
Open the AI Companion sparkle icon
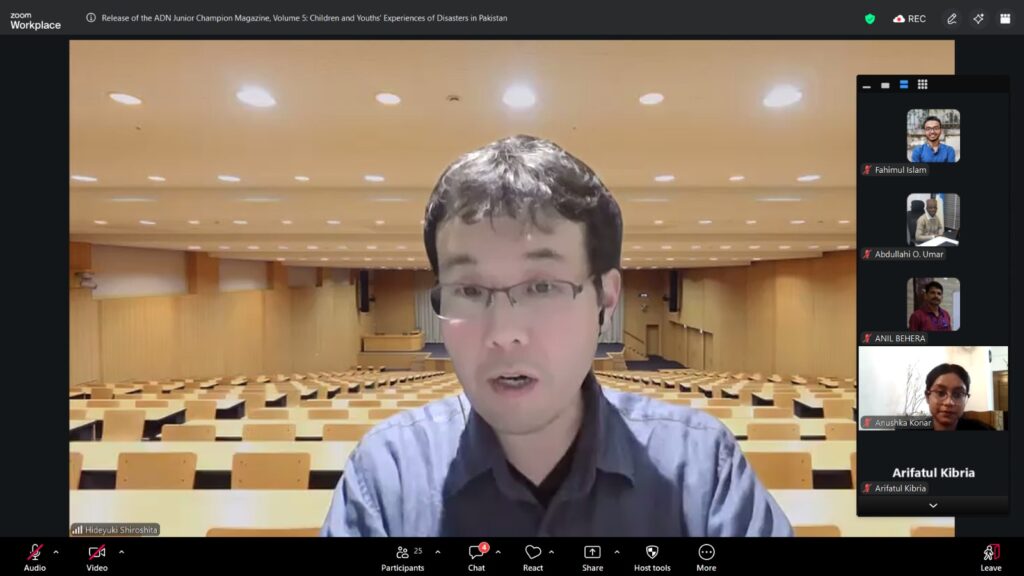978,18
